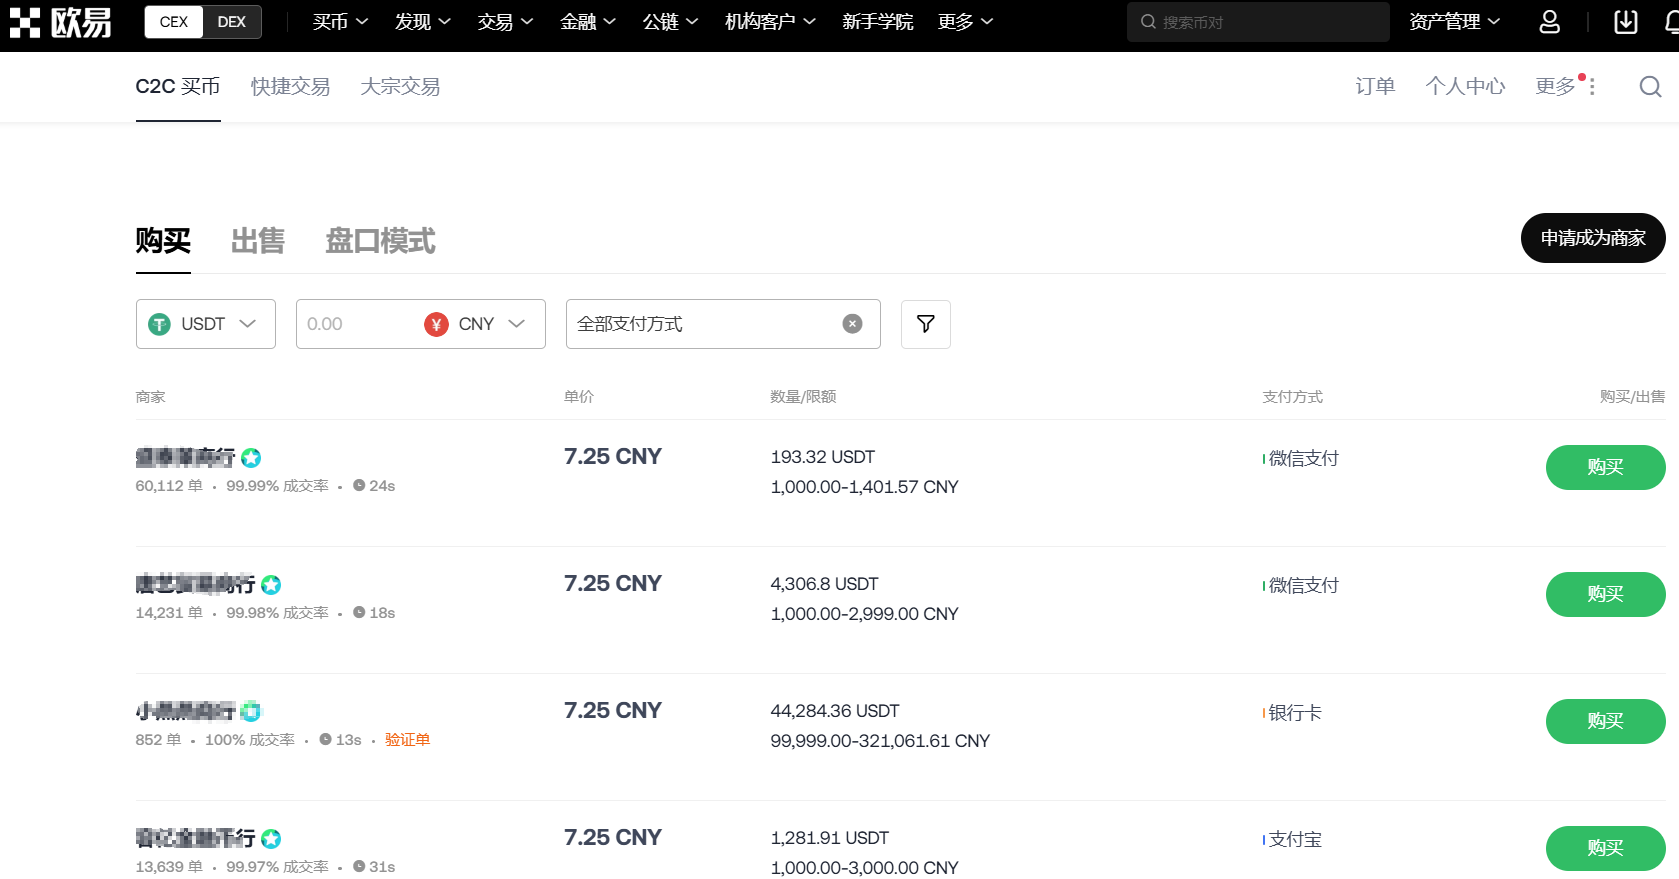Image resolution: width=1679 pixels, height=879 pixels.
Task: Open the three-dot more options icon
Action: (1592, 87)
